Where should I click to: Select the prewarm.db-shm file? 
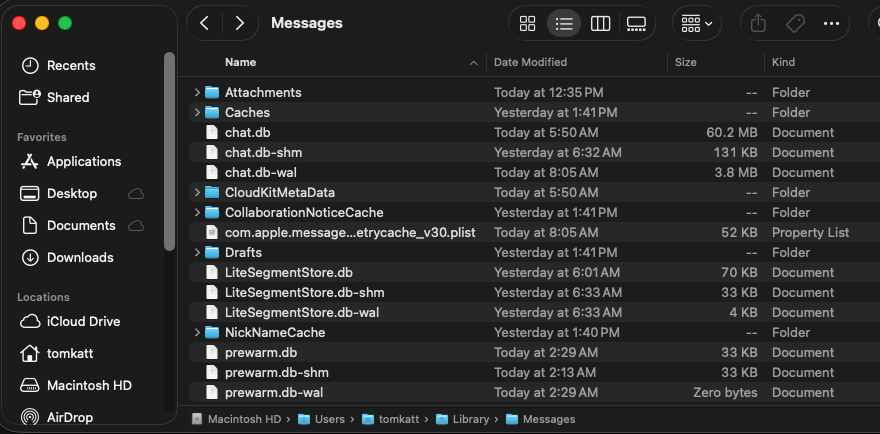pyautogui.click(x=277, y=373)
